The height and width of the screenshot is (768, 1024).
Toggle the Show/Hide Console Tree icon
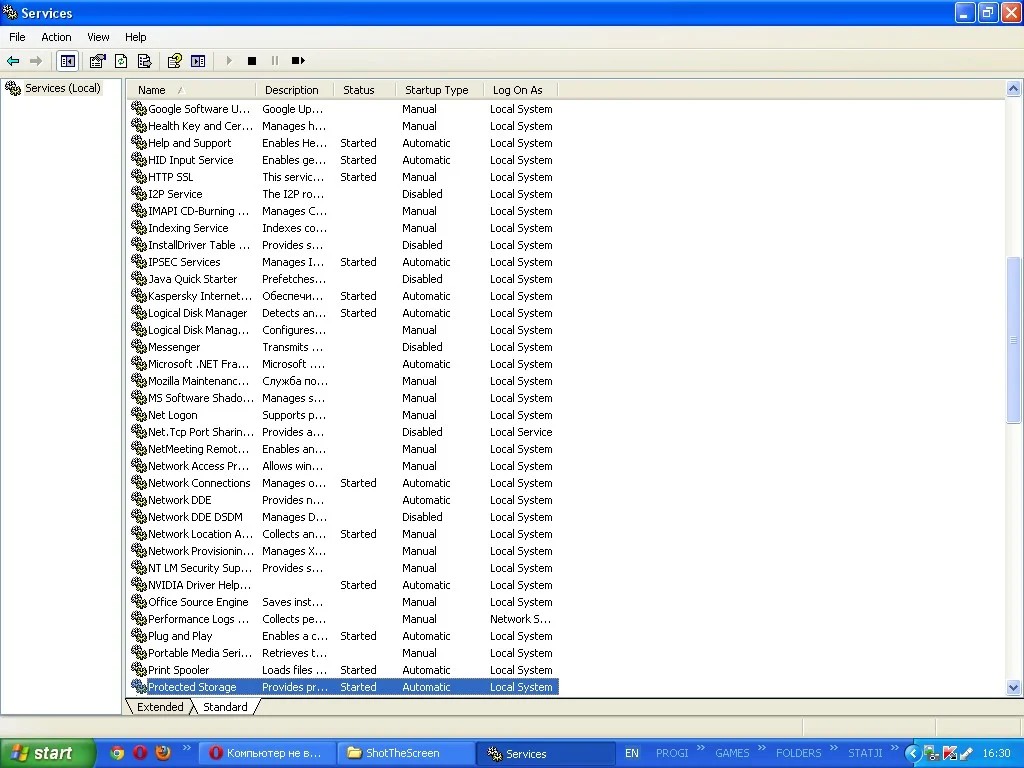coord(67,61)
